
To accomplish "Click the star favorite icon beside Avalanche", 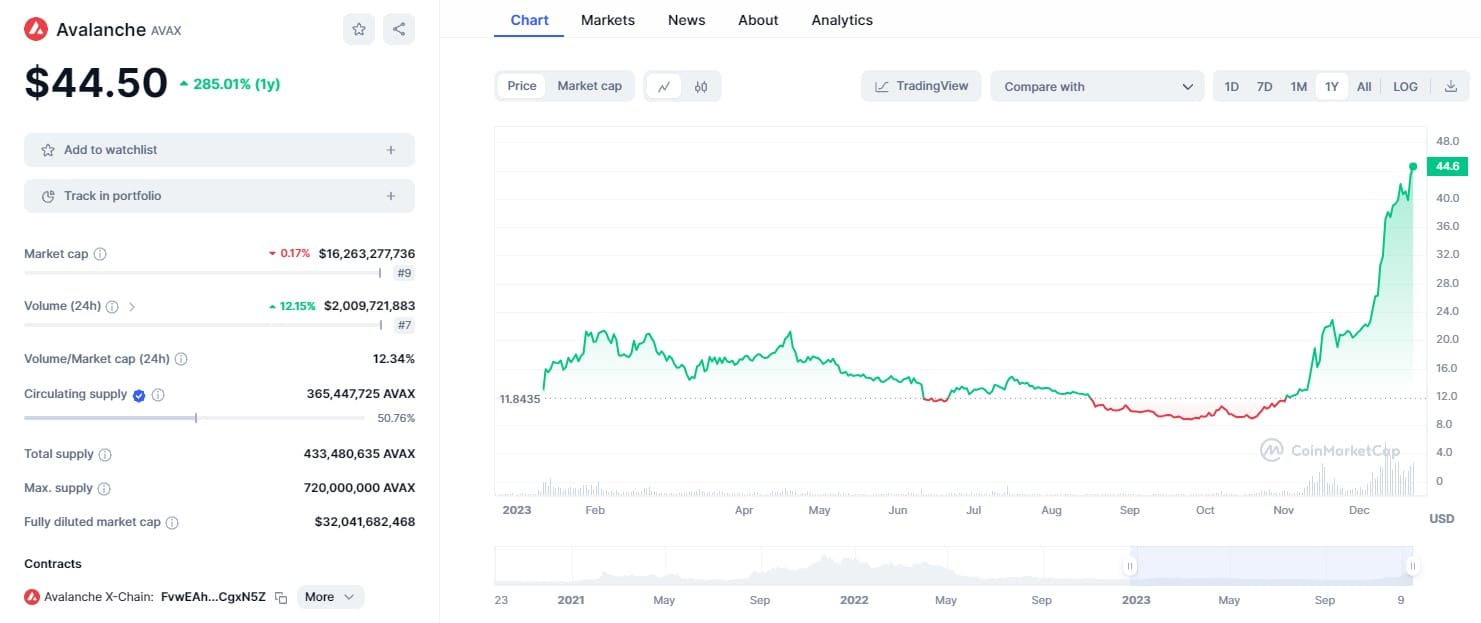I will [x=359, y=29].
